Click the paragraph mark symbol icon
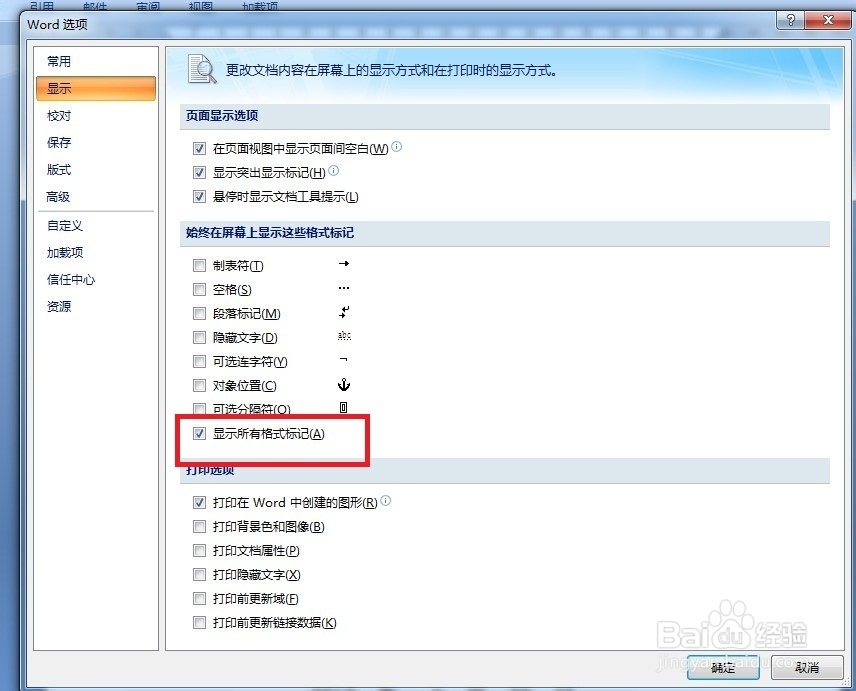The height and width of the screenshot is (691, 856). coord(344,313)
